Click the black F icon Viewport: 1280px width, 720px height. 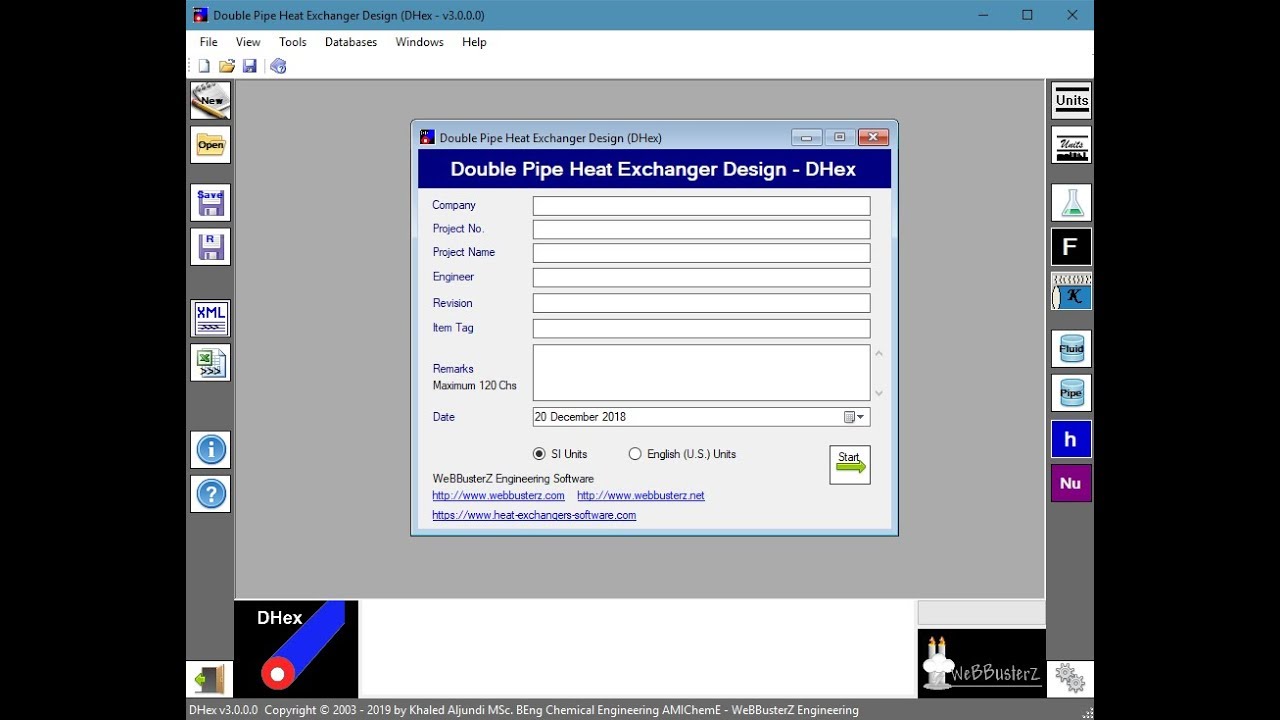(x=1071, y=247)
